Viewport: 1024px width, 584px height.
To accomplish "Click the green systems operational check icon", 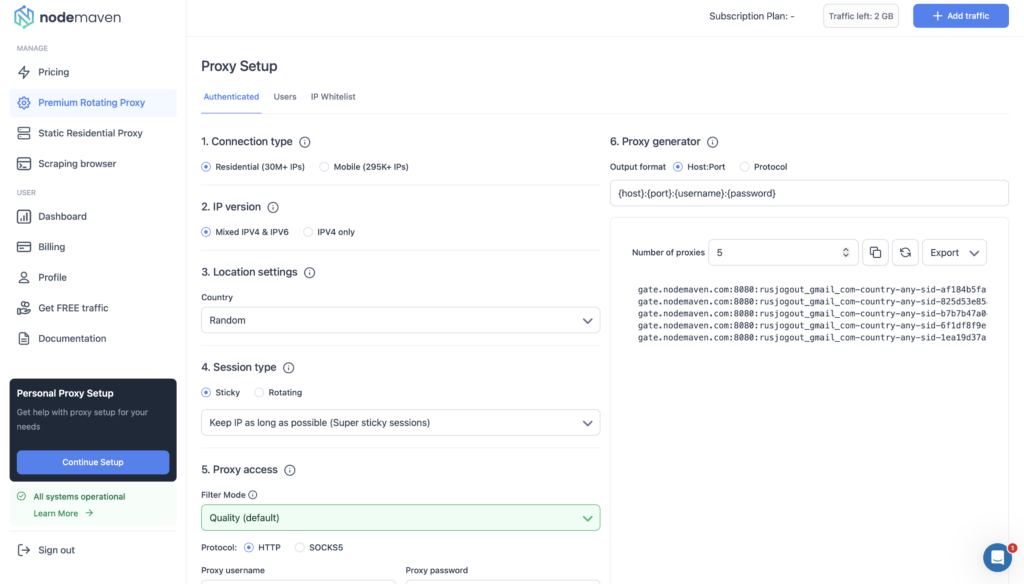I will (22, 496).
